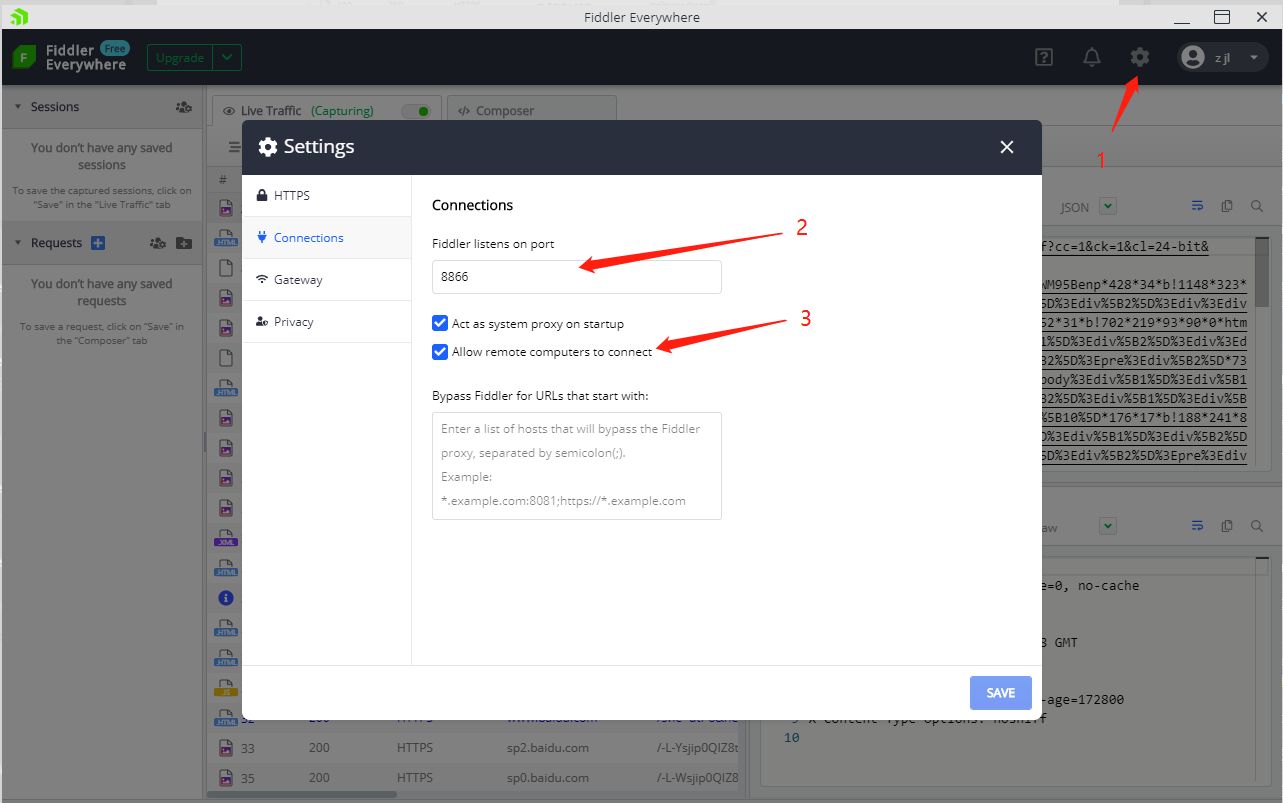Click search icon in JSON inspector
Screen dimensions: 1283x803
click(x=1257, y=206)
